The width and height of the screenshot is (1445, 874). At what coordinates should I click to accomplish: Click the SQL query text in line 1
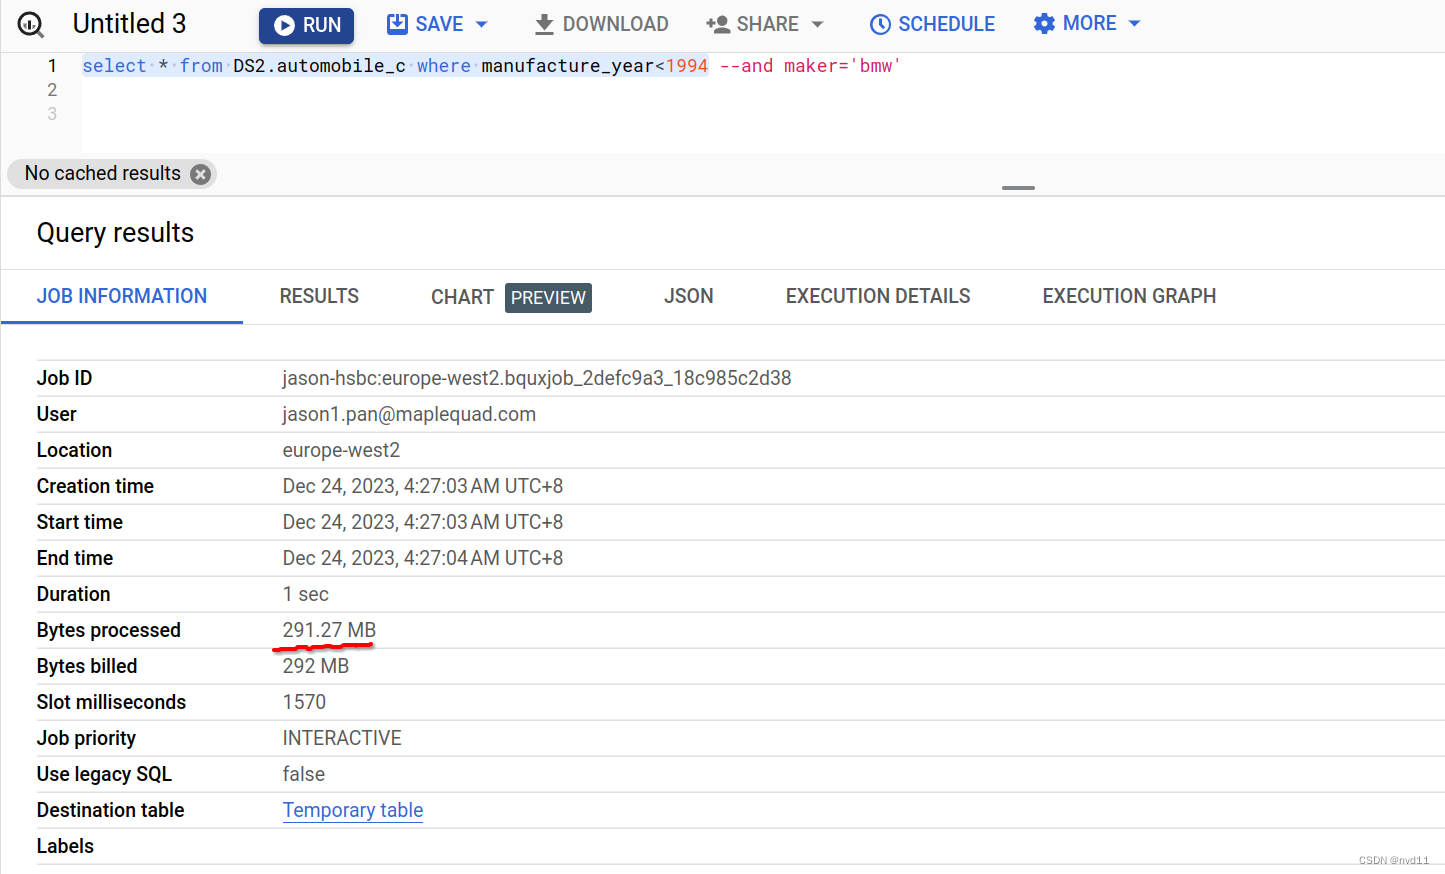point(491,66)
